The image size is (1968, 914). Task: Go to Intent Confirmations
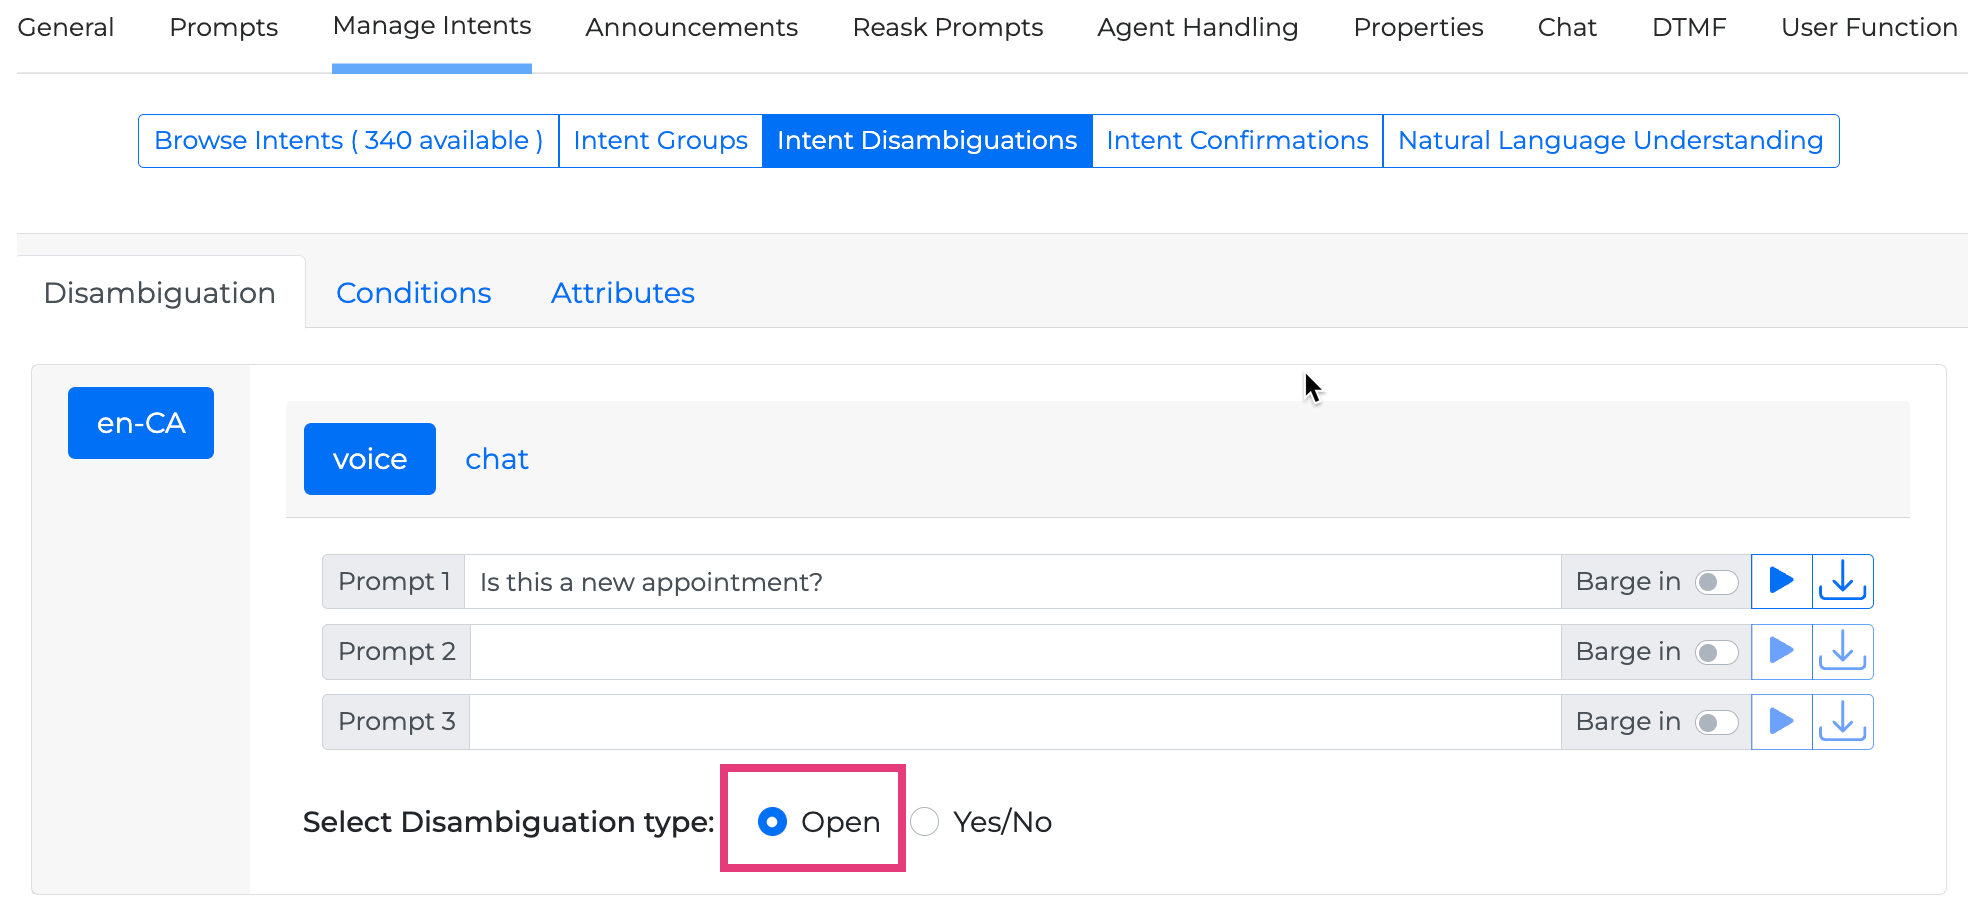point(1236,141)
